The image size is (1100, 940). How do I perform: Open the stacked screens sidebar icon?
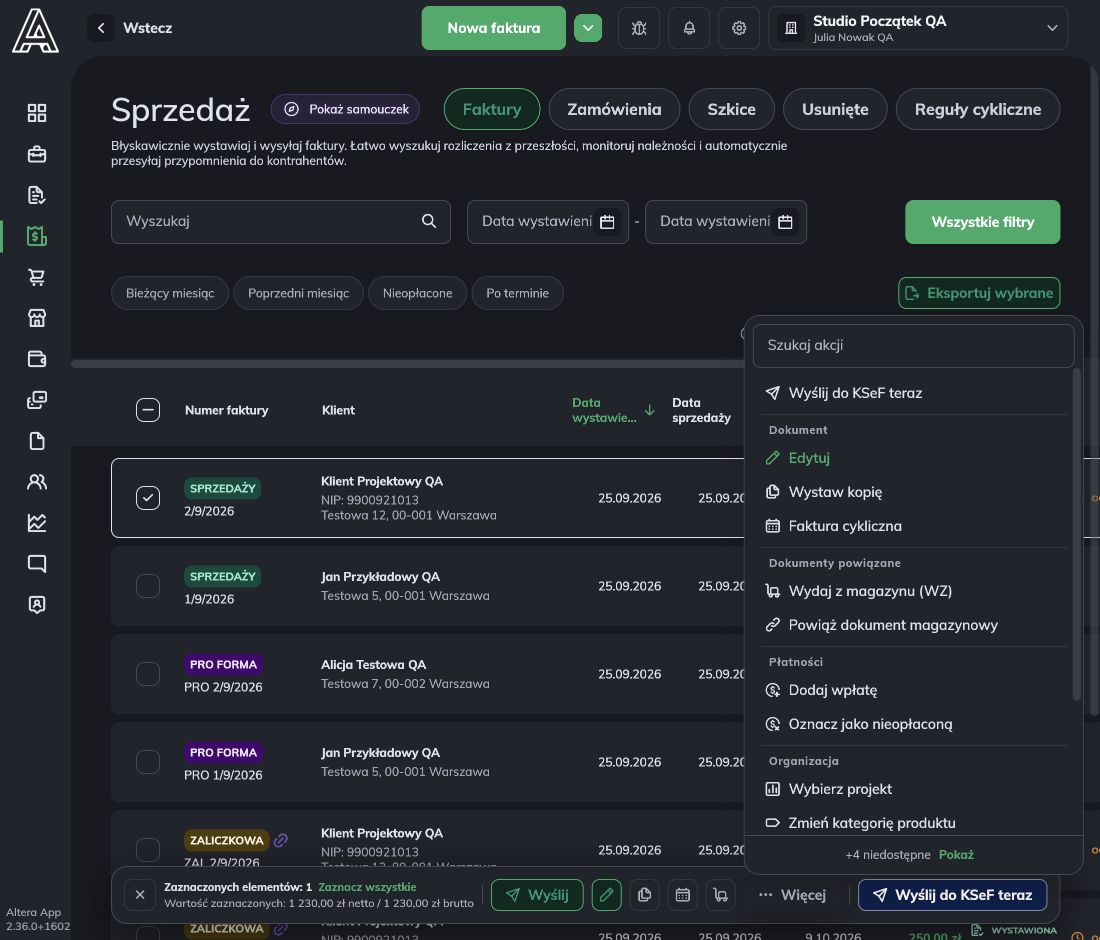[x=36, y=400]
